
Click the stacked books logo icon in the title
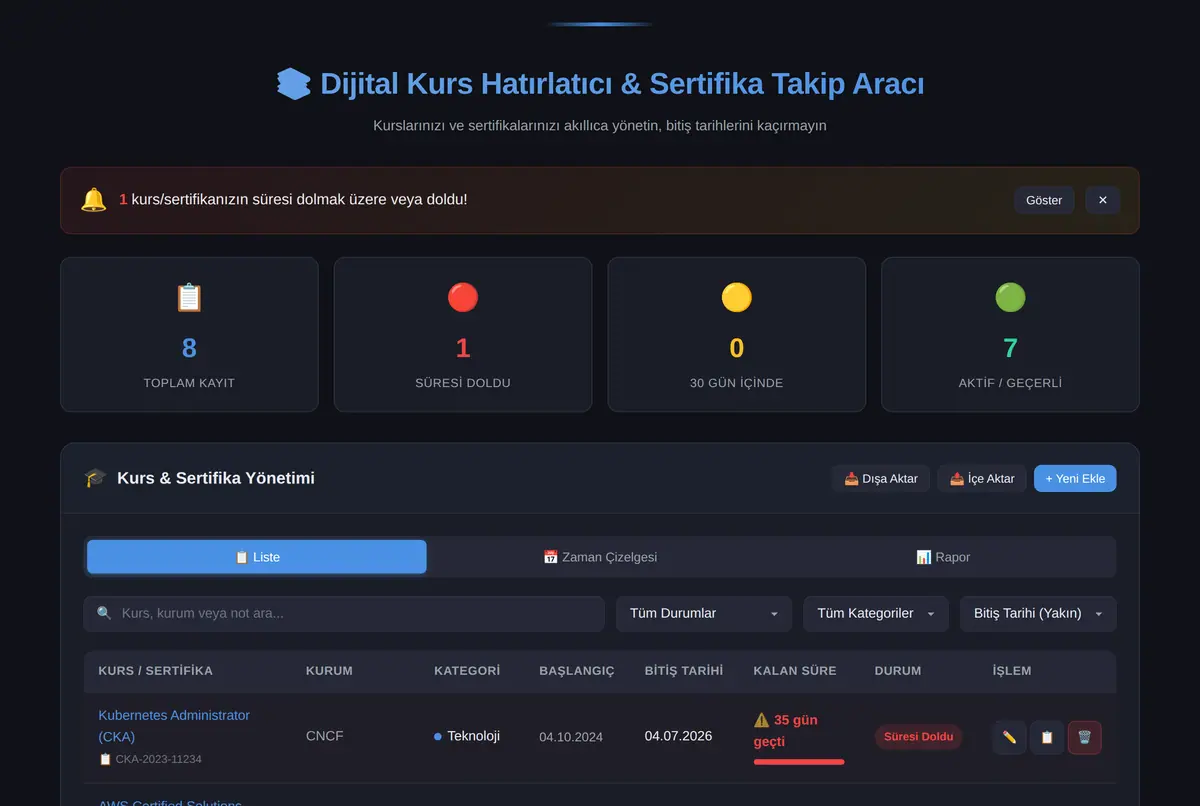click(x=294, y=84)
